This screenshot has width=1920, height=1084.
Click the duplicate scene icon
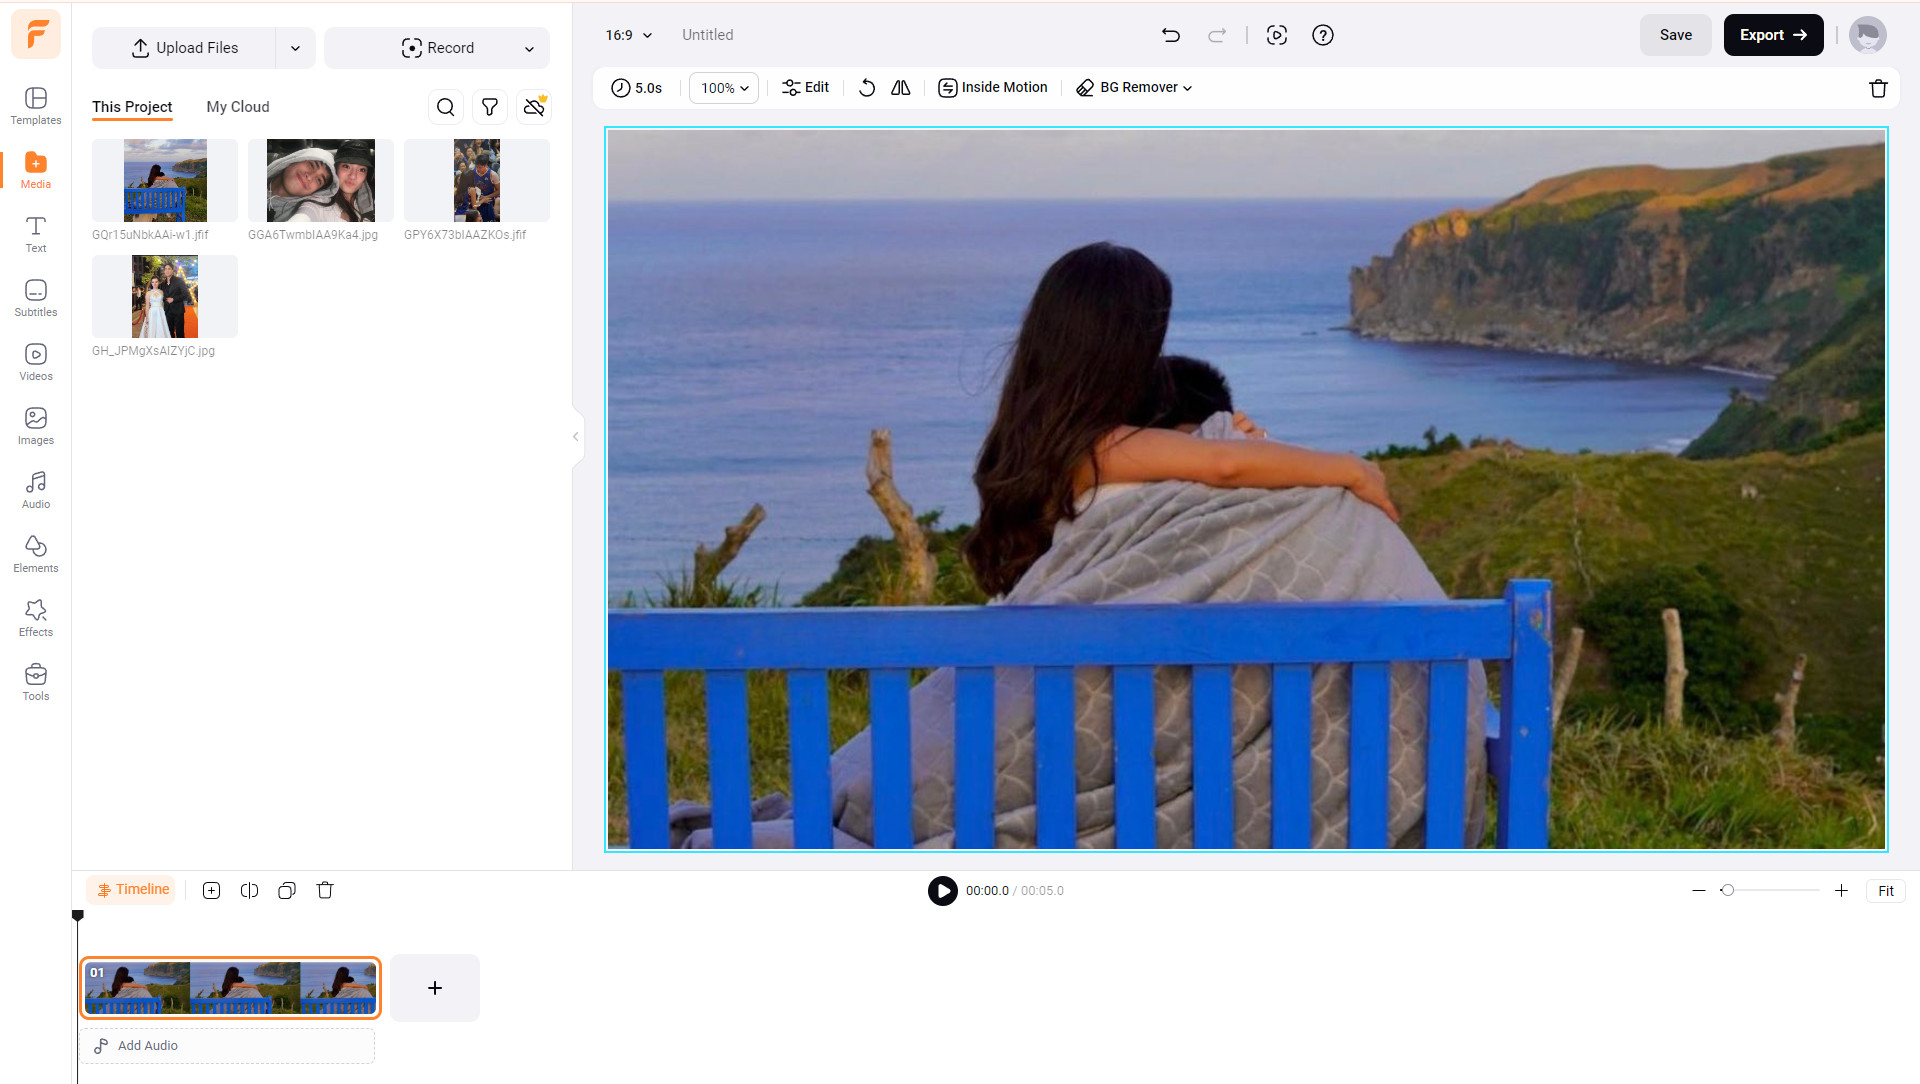287,890
